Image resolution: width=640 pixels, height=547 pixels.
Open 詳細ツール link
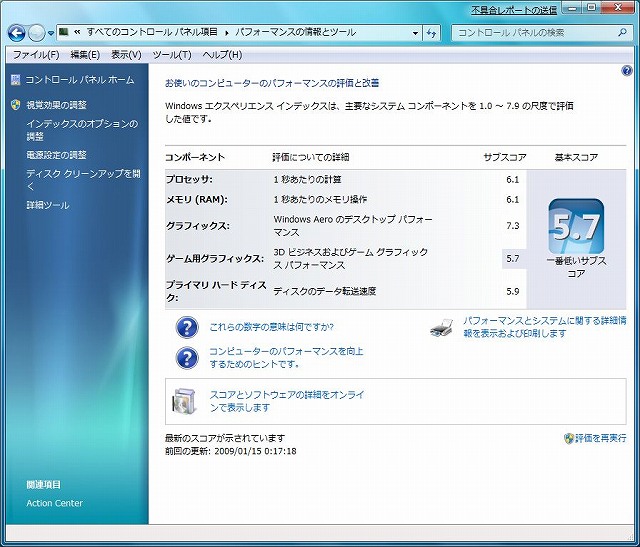coord(48,205)
